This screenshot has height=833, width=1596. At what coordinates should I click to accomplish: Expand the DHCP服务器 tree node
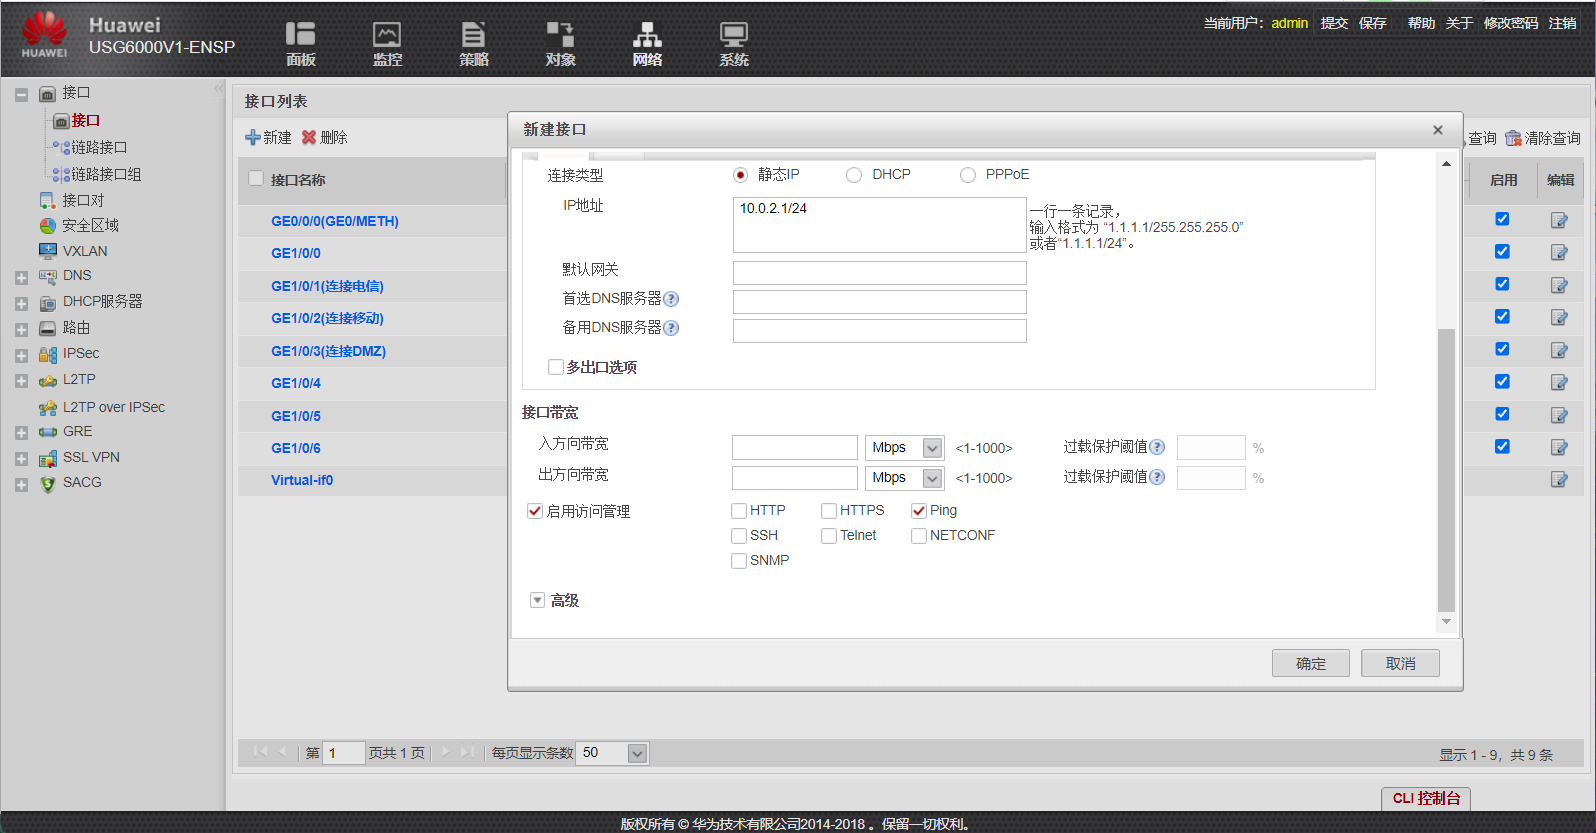pos(21,304)
